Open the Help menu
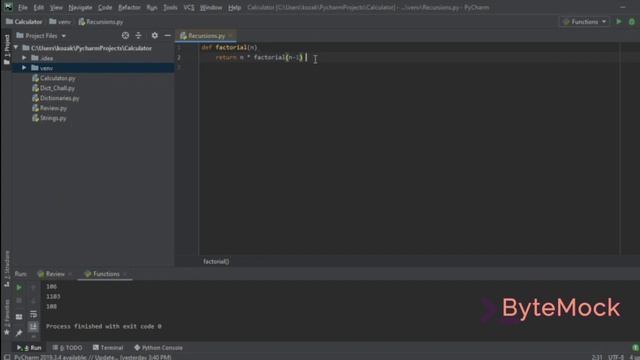 click(x=234, y=7)
